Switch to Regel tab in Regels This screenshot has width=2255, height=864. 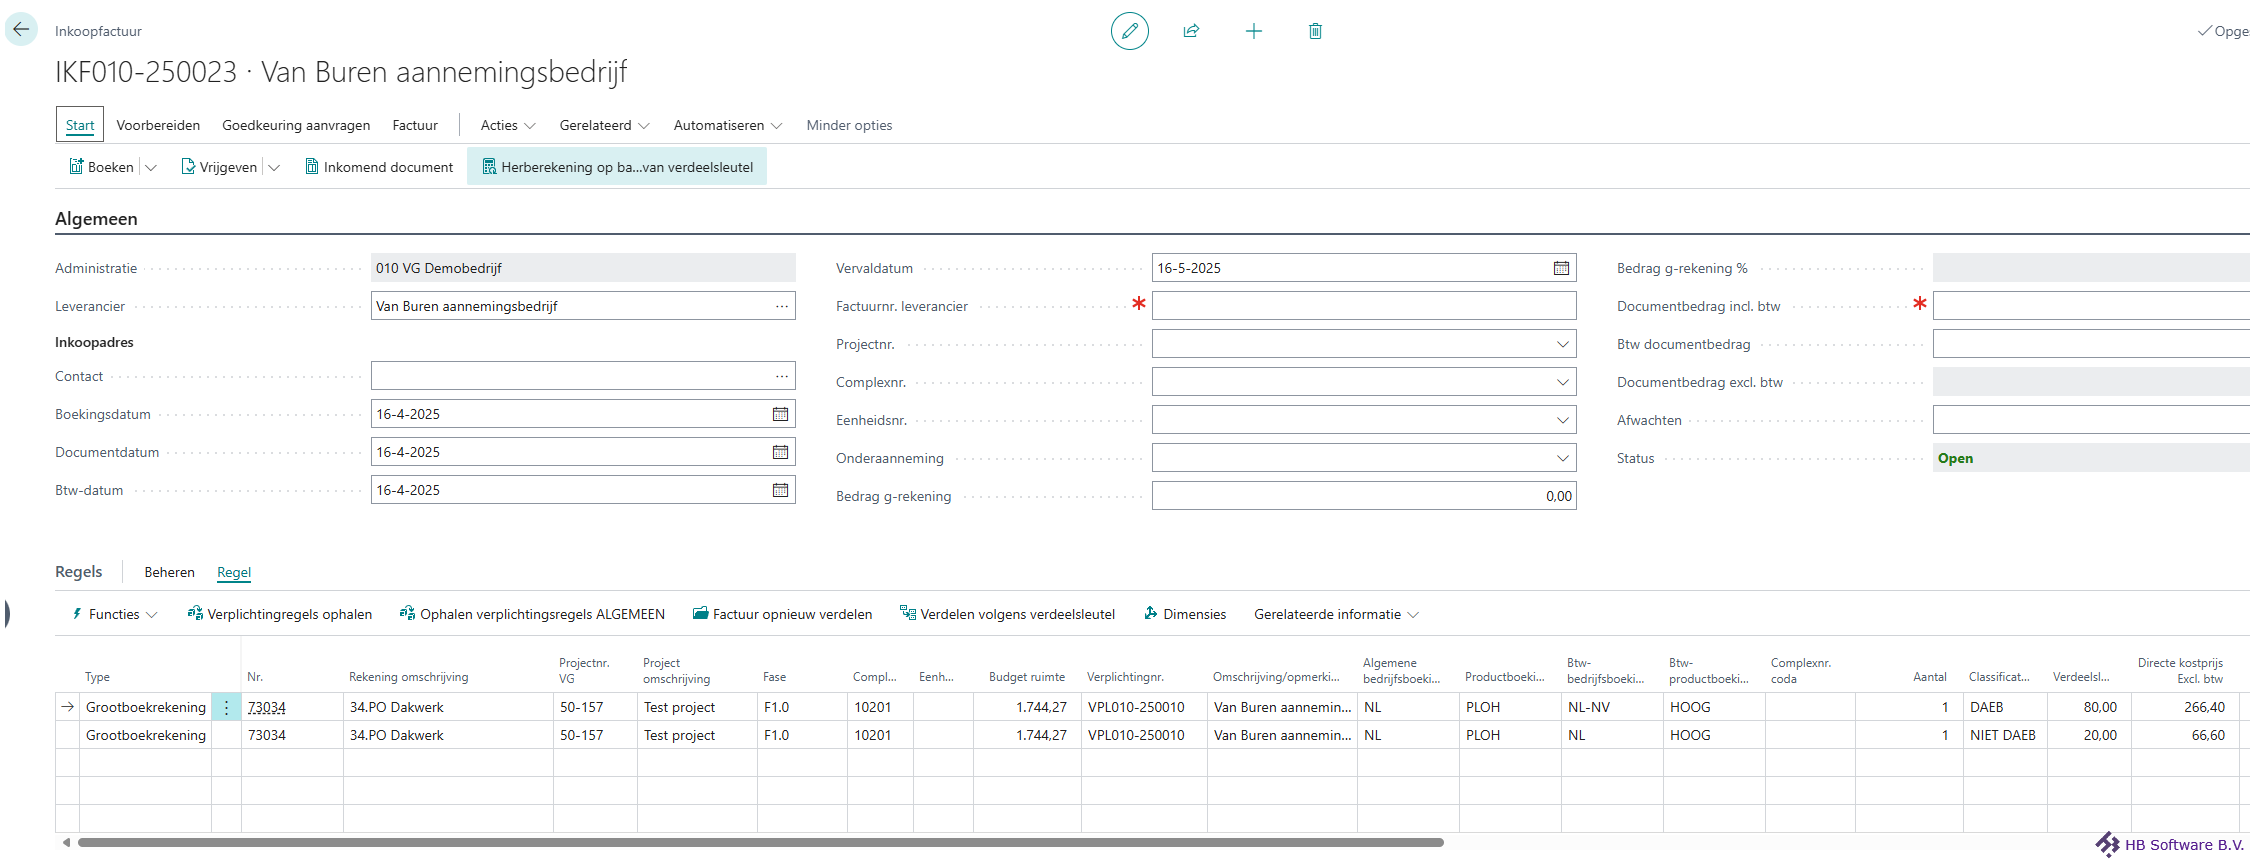click(234, 572)
